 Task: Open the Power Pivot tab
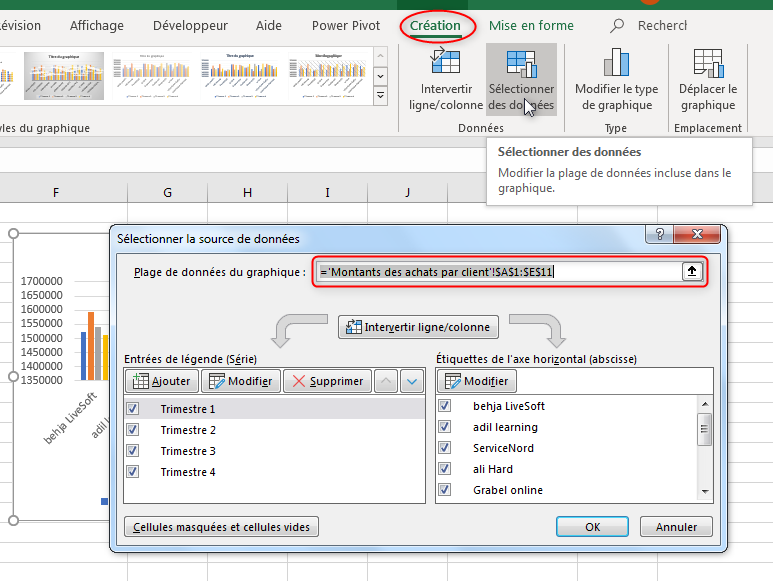tap(346, 26)
